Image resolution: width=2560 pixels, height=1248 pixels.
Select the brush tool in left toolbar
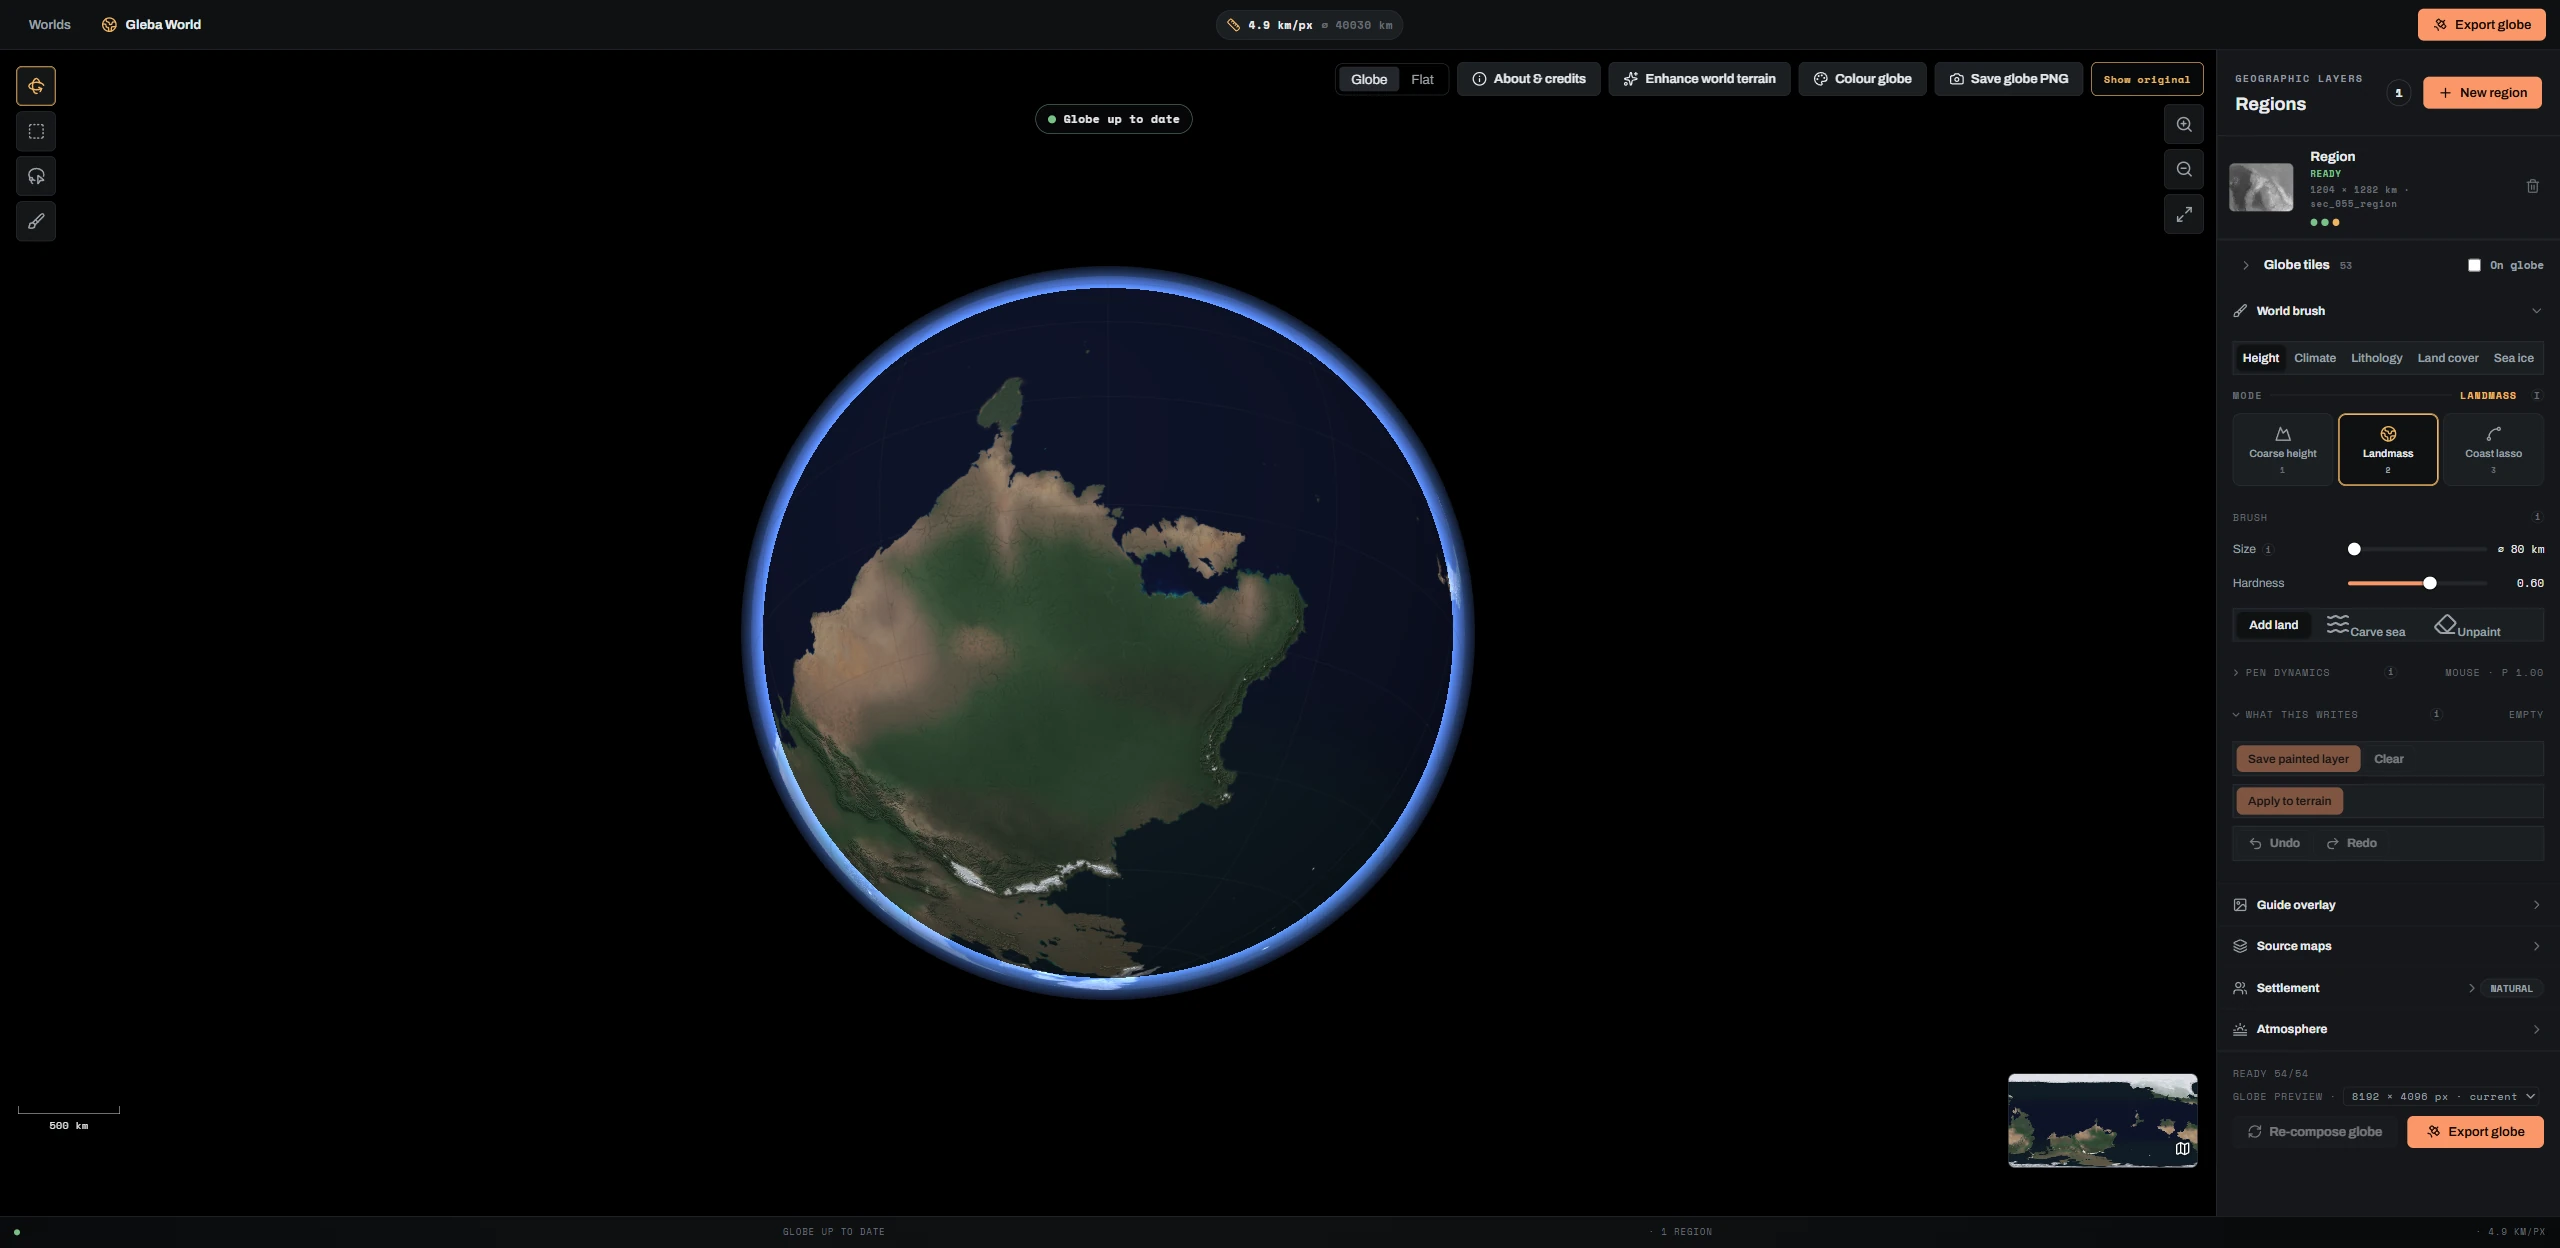point(36,221)
